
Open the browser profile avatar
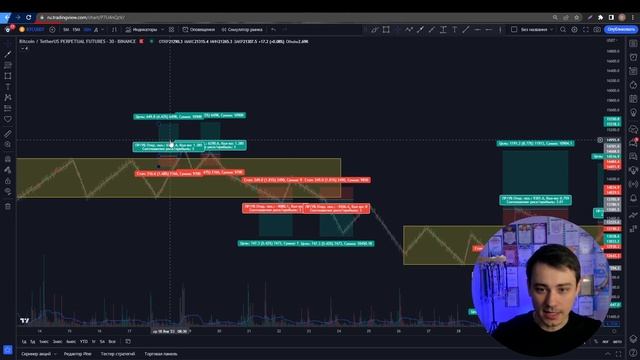tap(622, 18)
